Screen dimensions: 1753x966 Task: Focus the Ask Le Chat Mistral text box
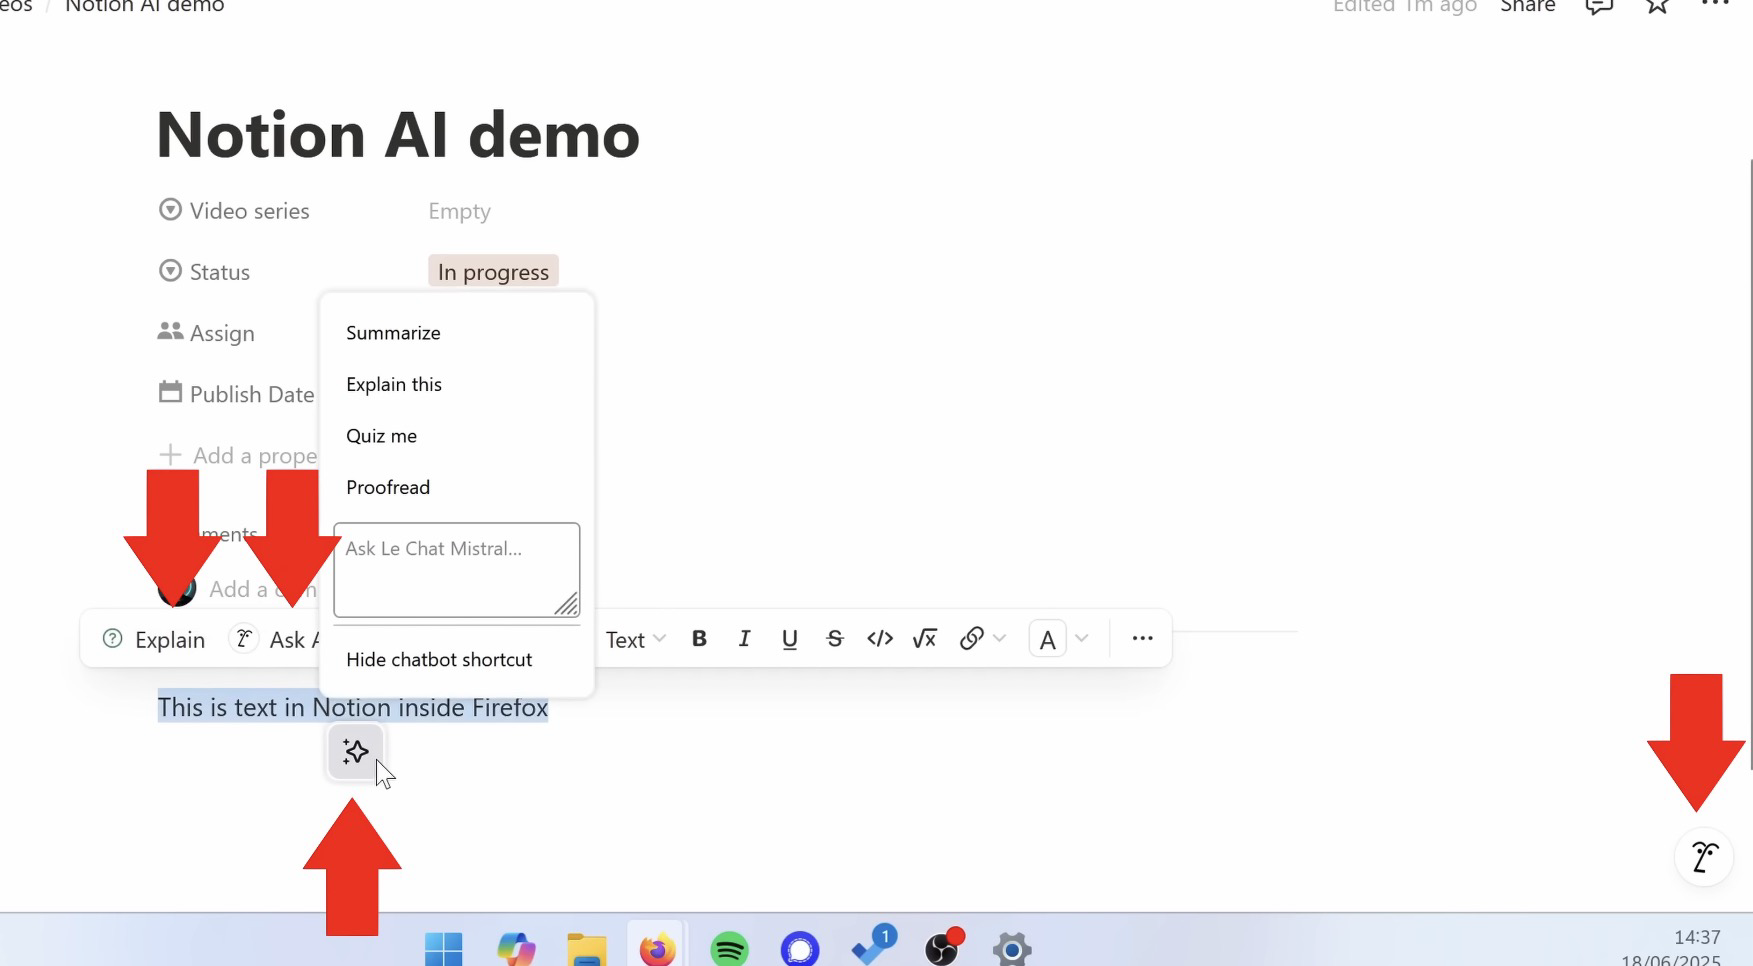tap(457, 570)
